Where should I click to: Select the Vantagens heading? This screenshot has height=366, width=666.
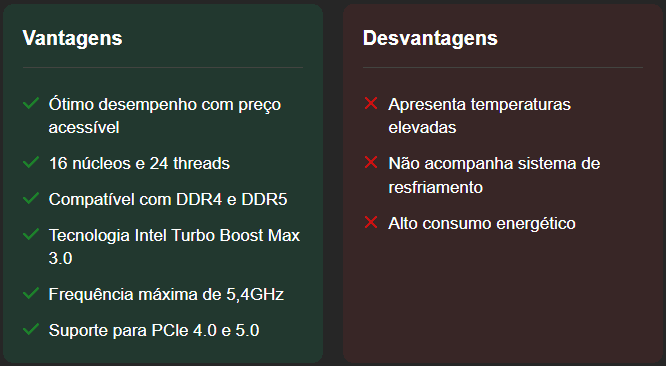(72, 38)
